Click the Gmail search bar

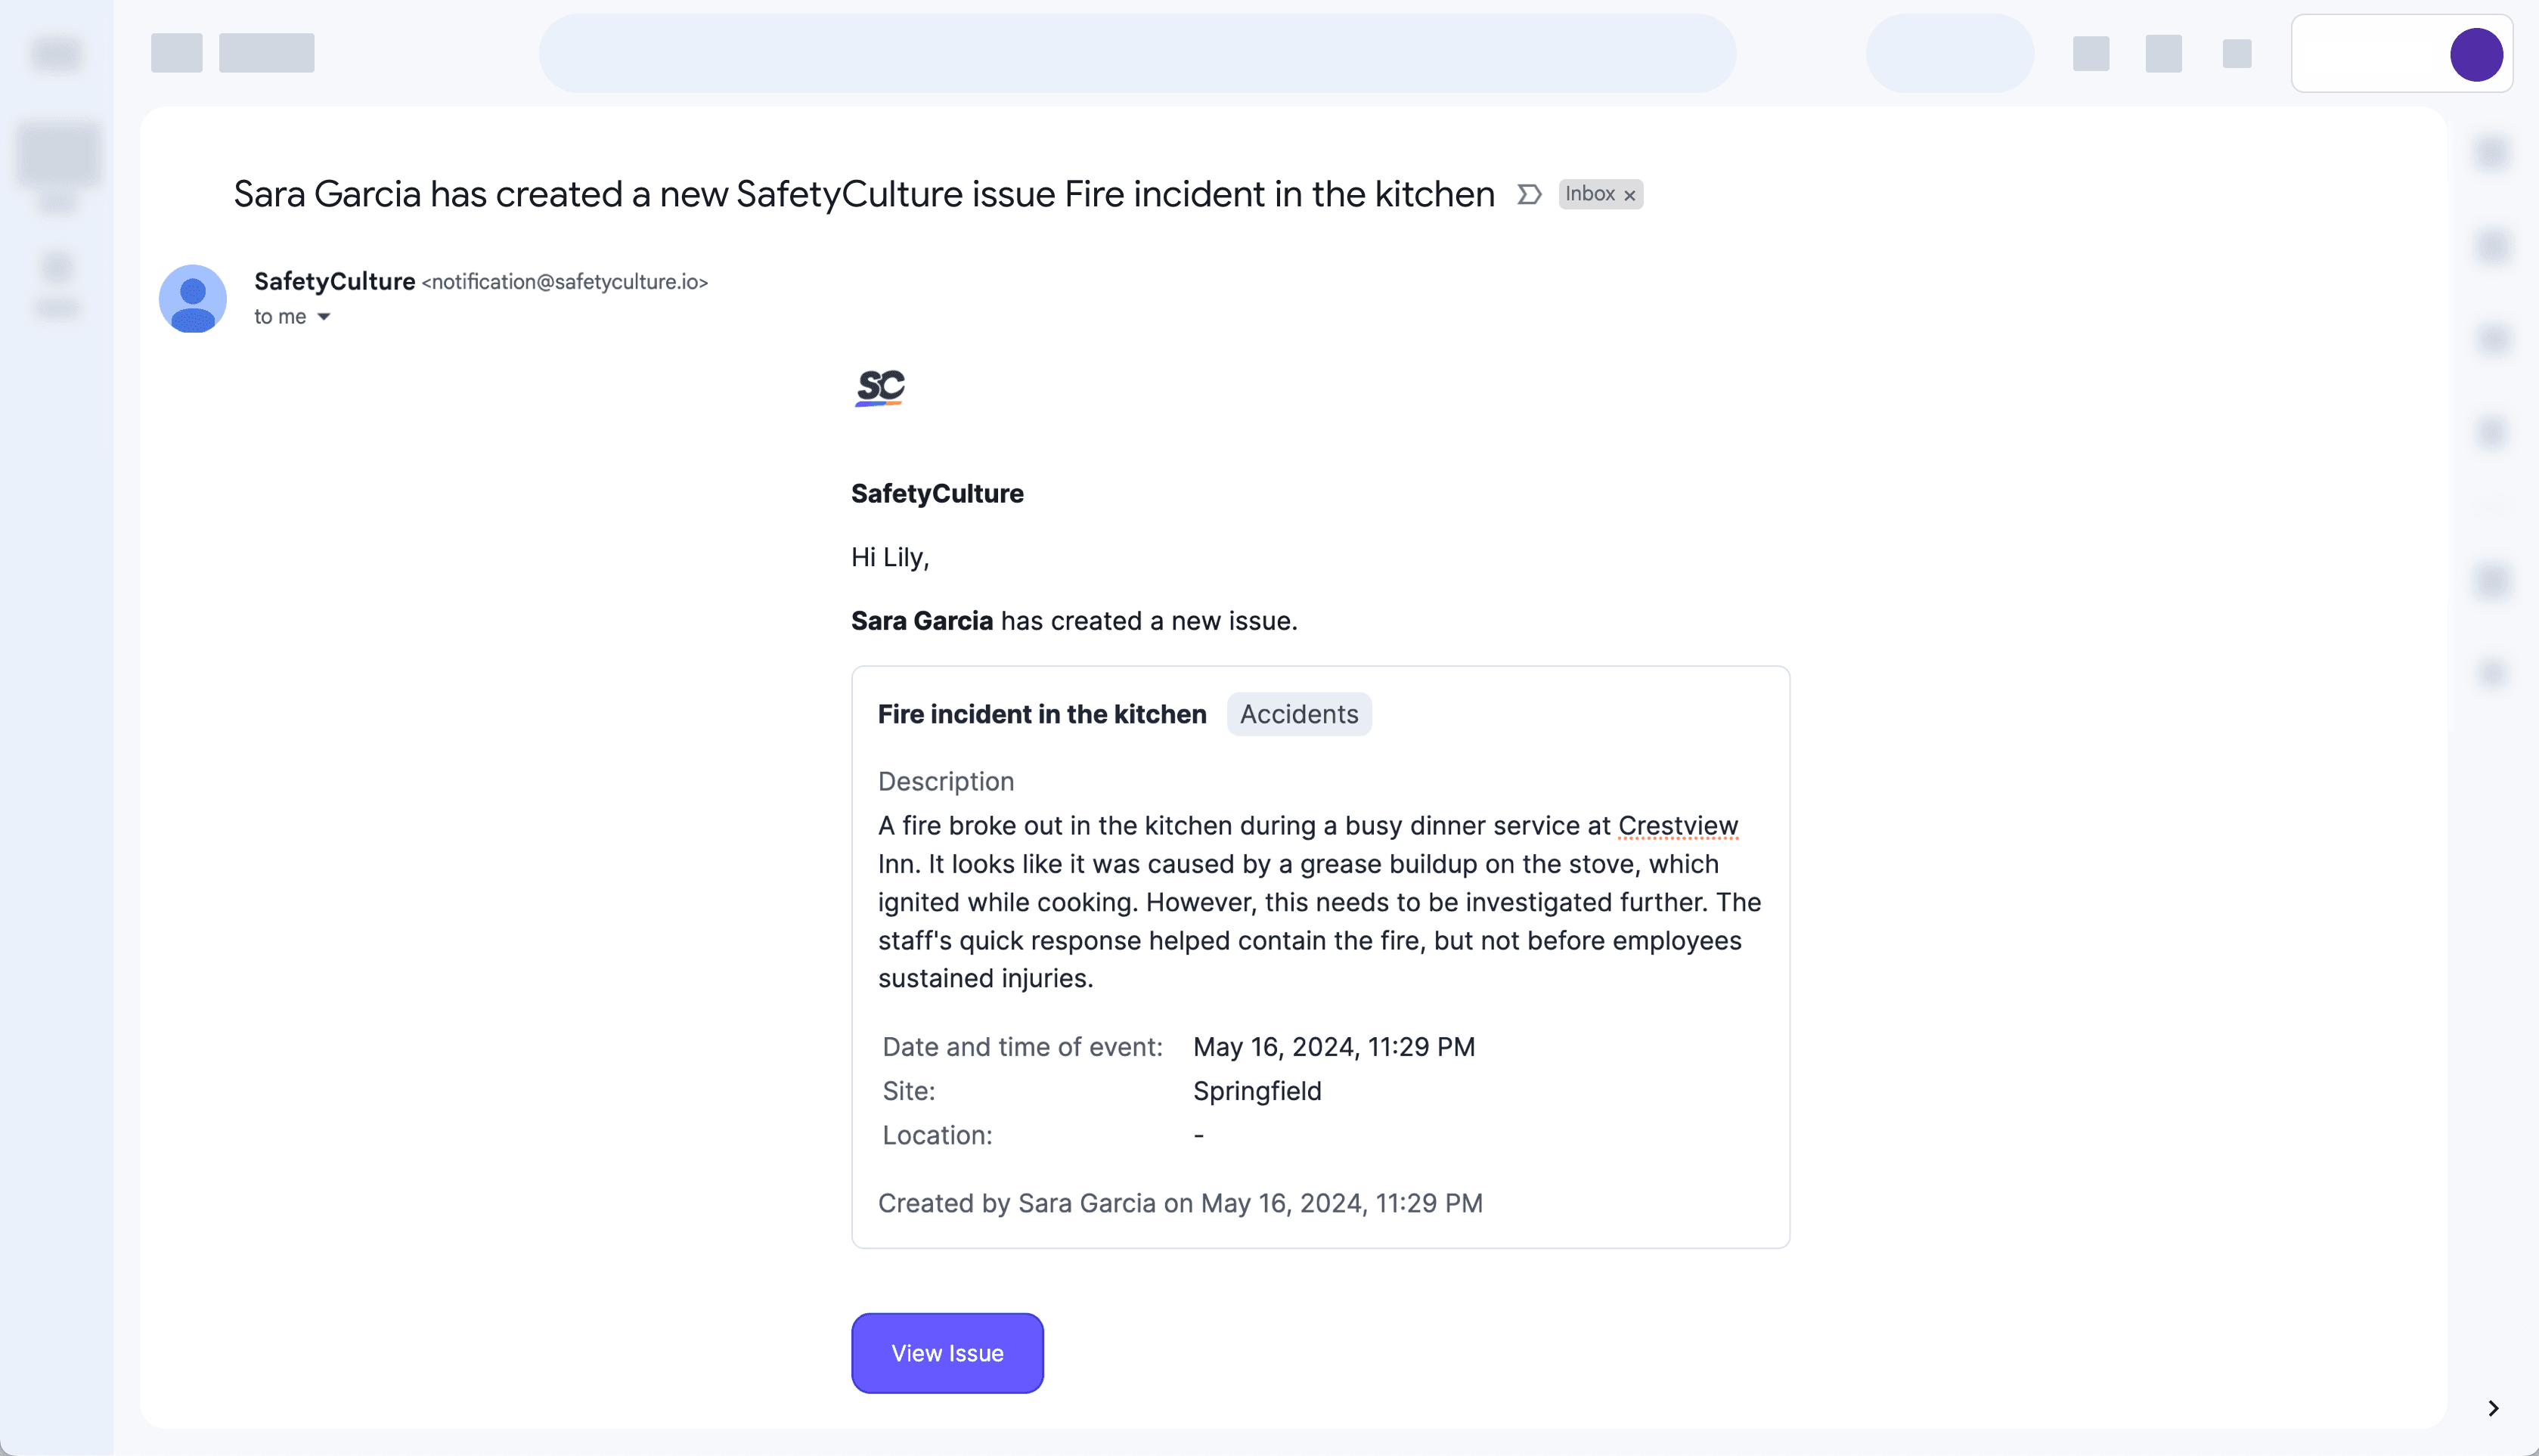pyautogui.click(x=1136, y=53)
